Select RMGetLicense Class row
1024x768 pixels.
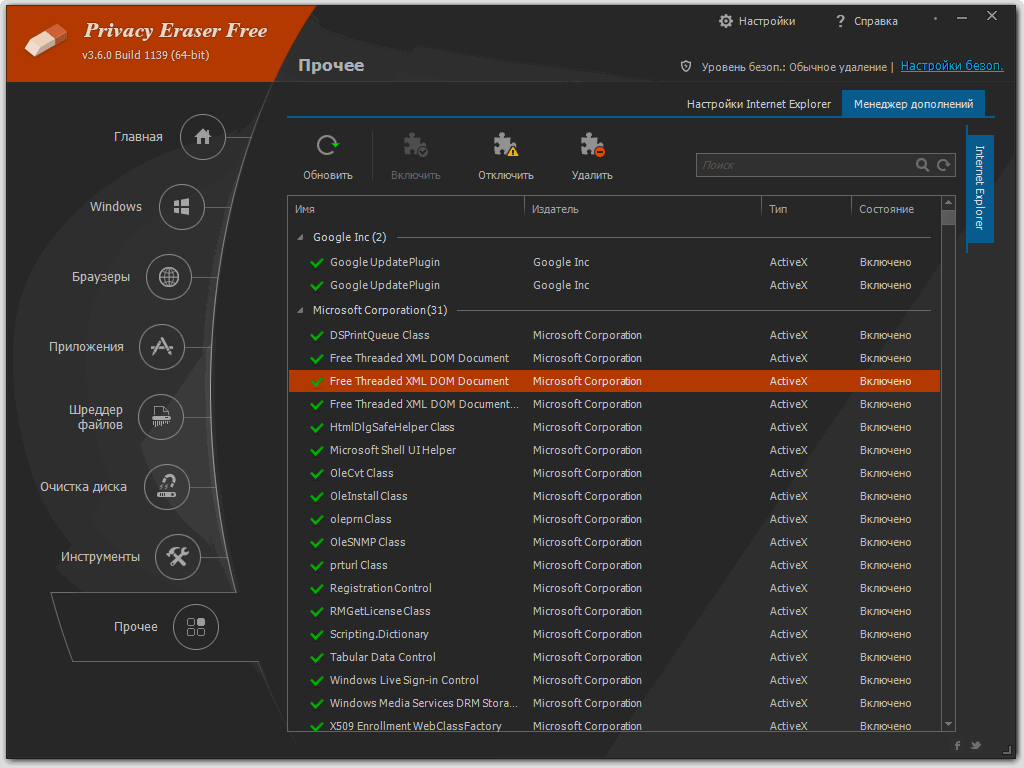[x=614, y=611]
